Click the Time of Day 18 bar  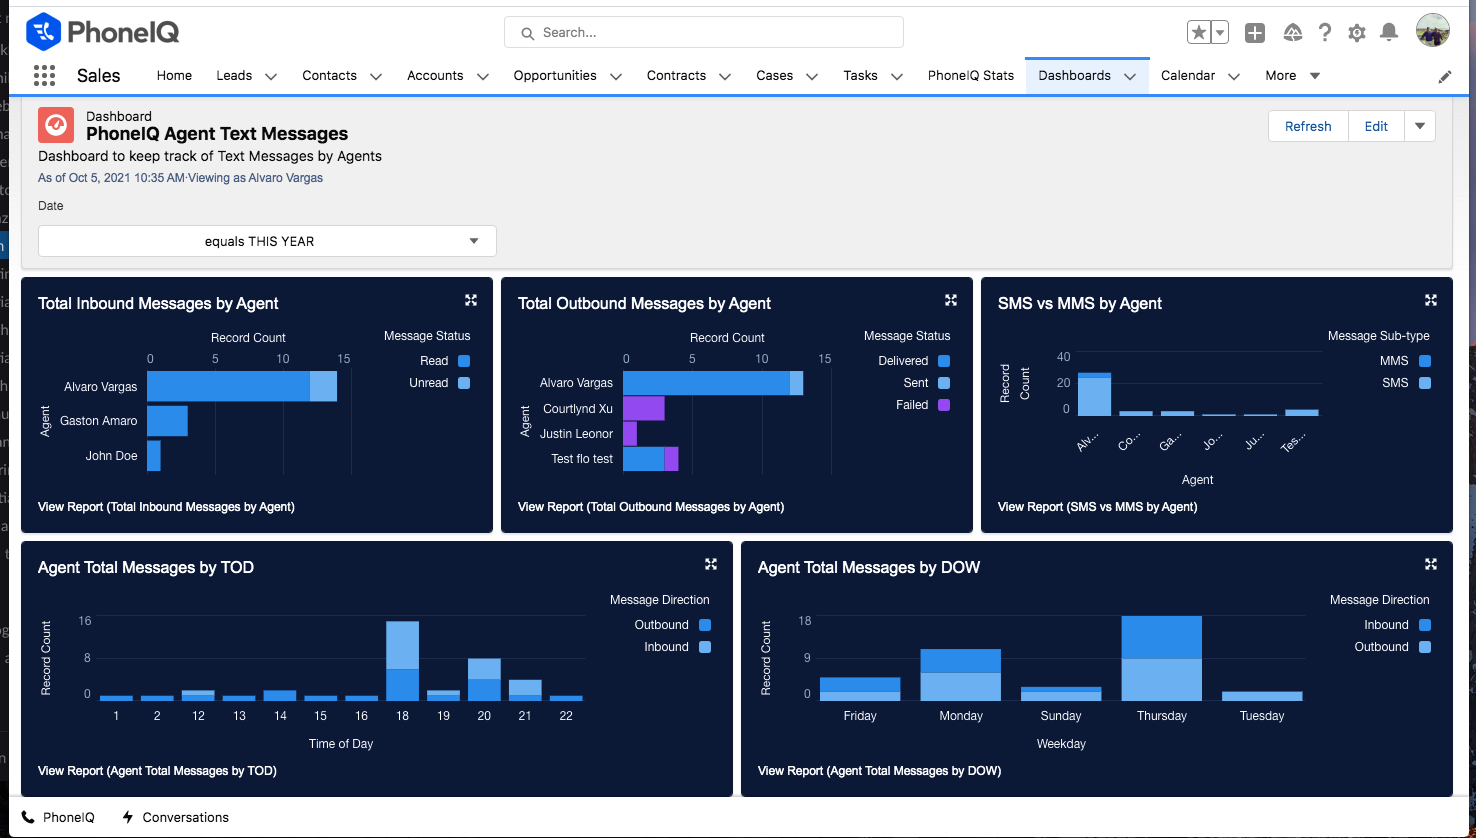point(402,661)
